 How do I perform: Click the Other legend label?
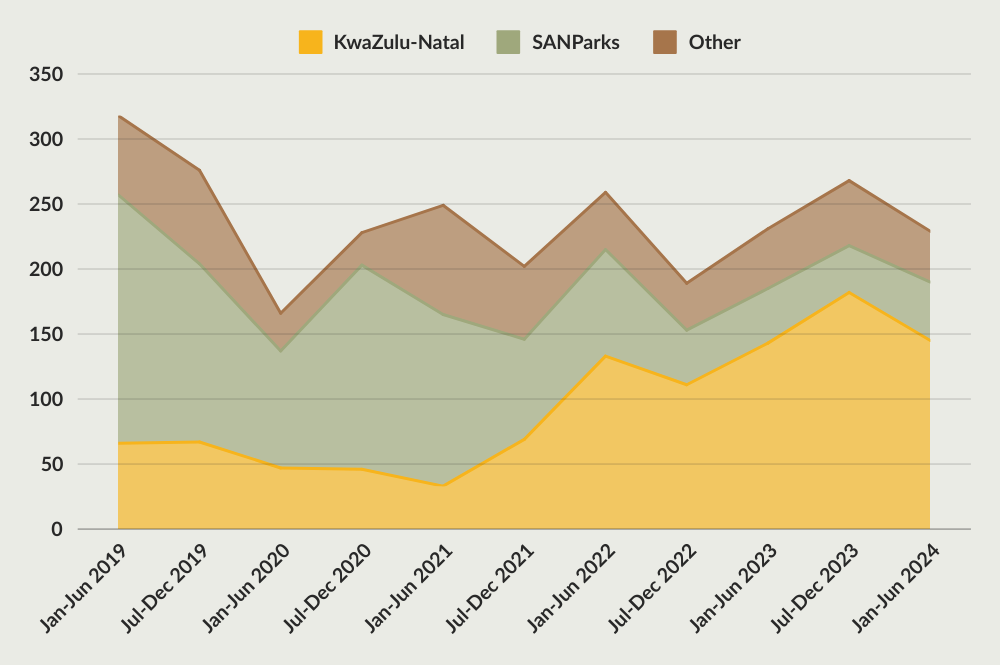(x=714, y=42)
